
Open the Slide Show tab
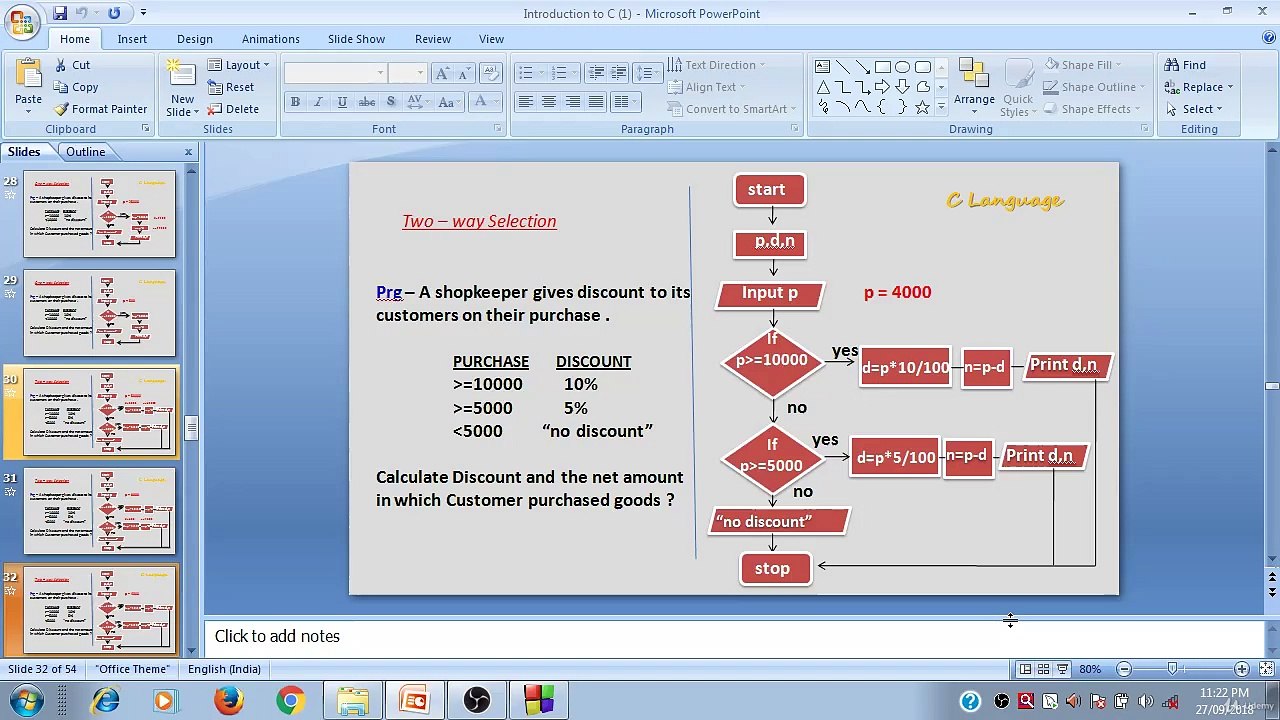tap(356, 39)
